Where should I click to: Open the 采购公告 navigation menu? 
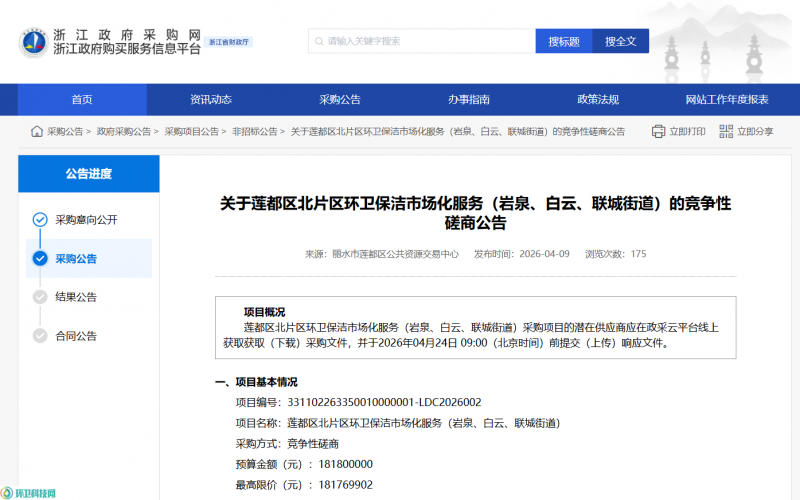click(340, 99)
